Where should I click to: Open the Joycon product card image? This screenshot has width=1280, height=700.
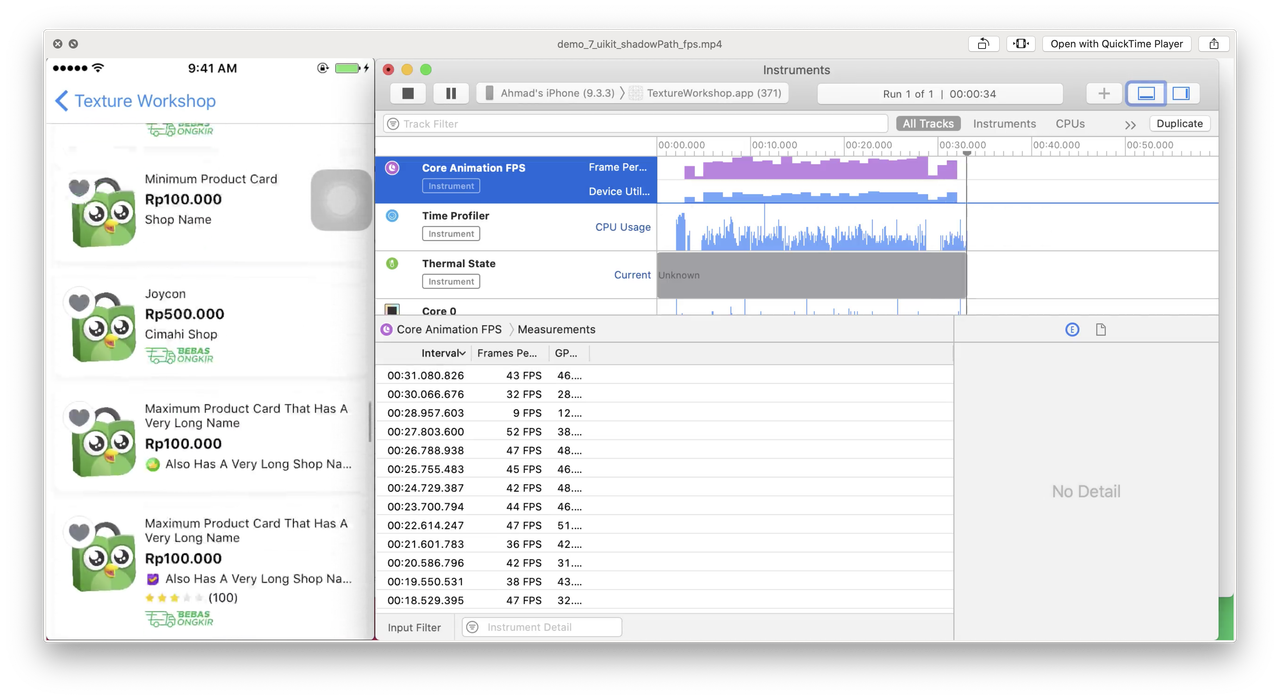104,327
